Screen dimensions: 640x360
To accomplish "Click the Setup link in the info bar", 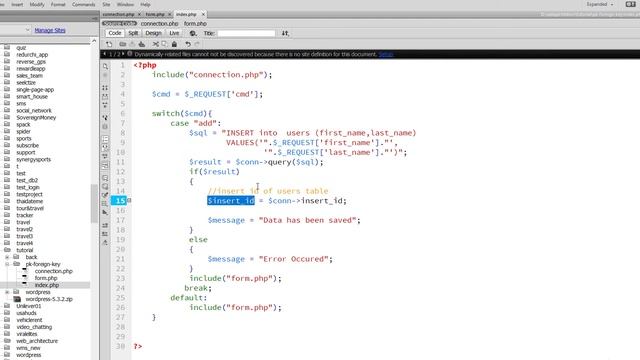I will click(385, 54).
